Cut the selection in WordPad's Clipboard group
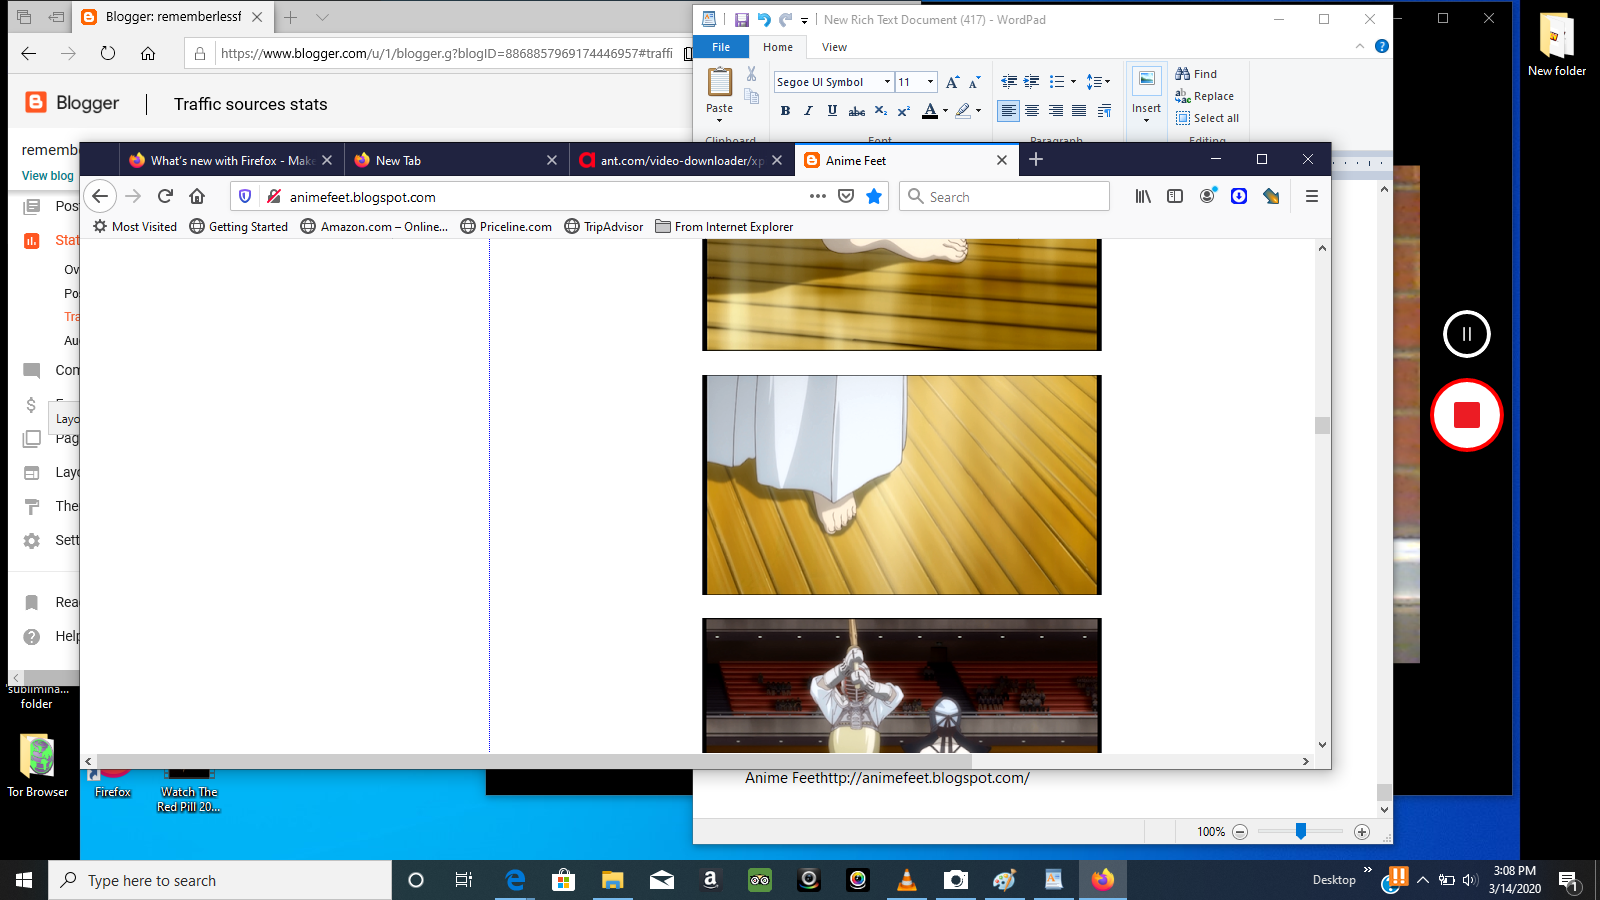The height and width of the screenshot is (900, 1600). (x=752, y=74)
